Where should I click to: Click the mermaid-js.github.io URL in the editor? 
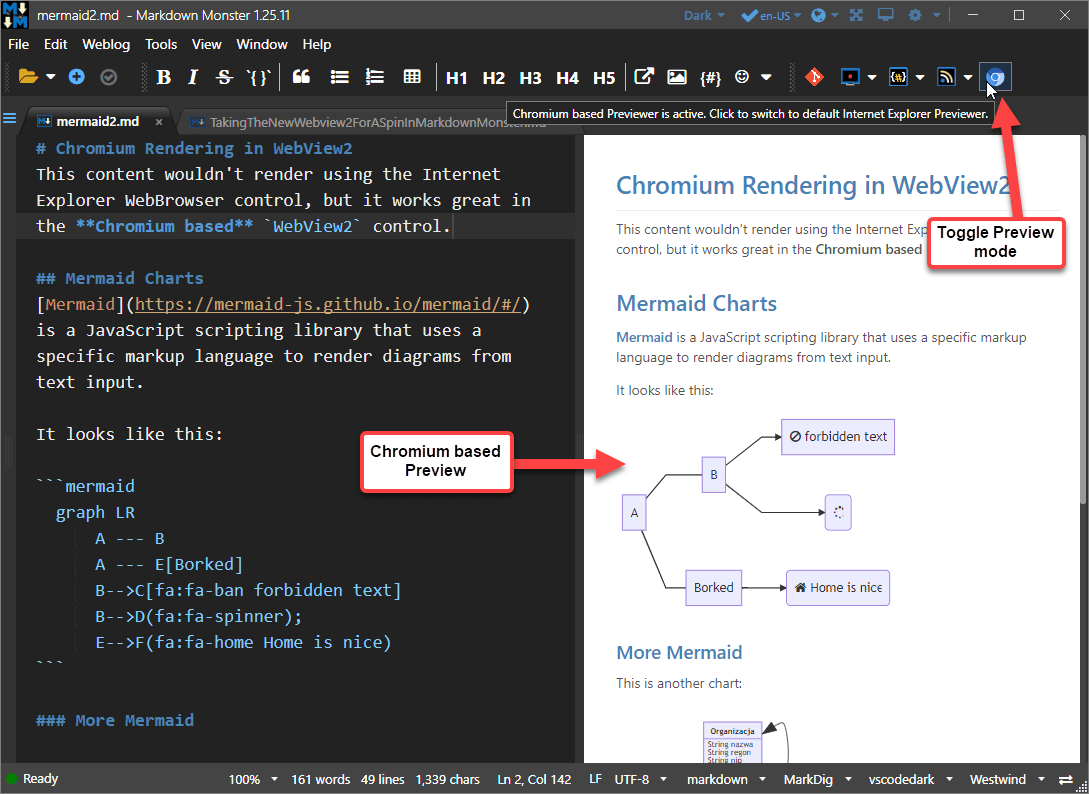point(328,304)
